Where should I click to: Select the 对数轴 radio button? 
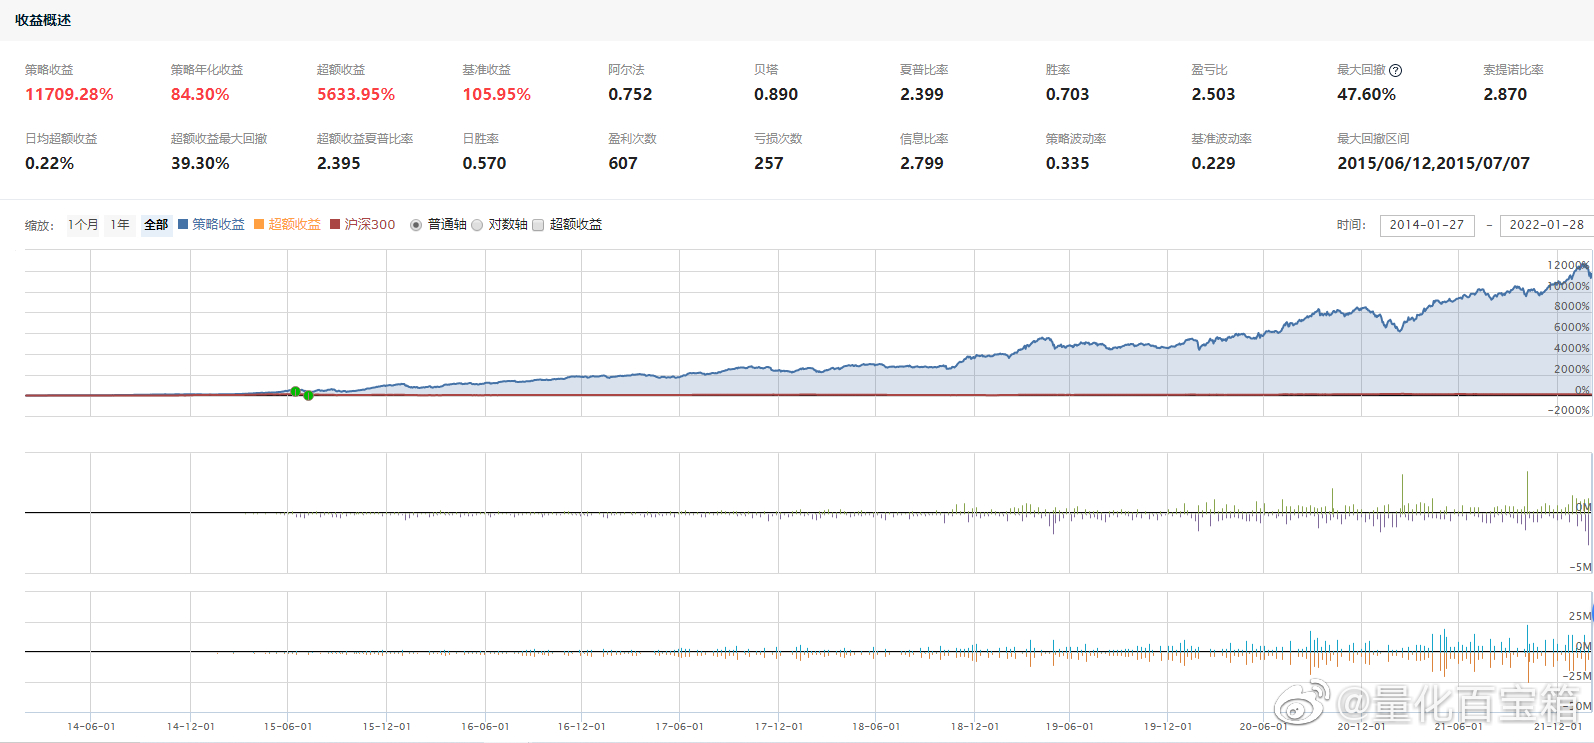pyautogui.click(x=477, y=225)
